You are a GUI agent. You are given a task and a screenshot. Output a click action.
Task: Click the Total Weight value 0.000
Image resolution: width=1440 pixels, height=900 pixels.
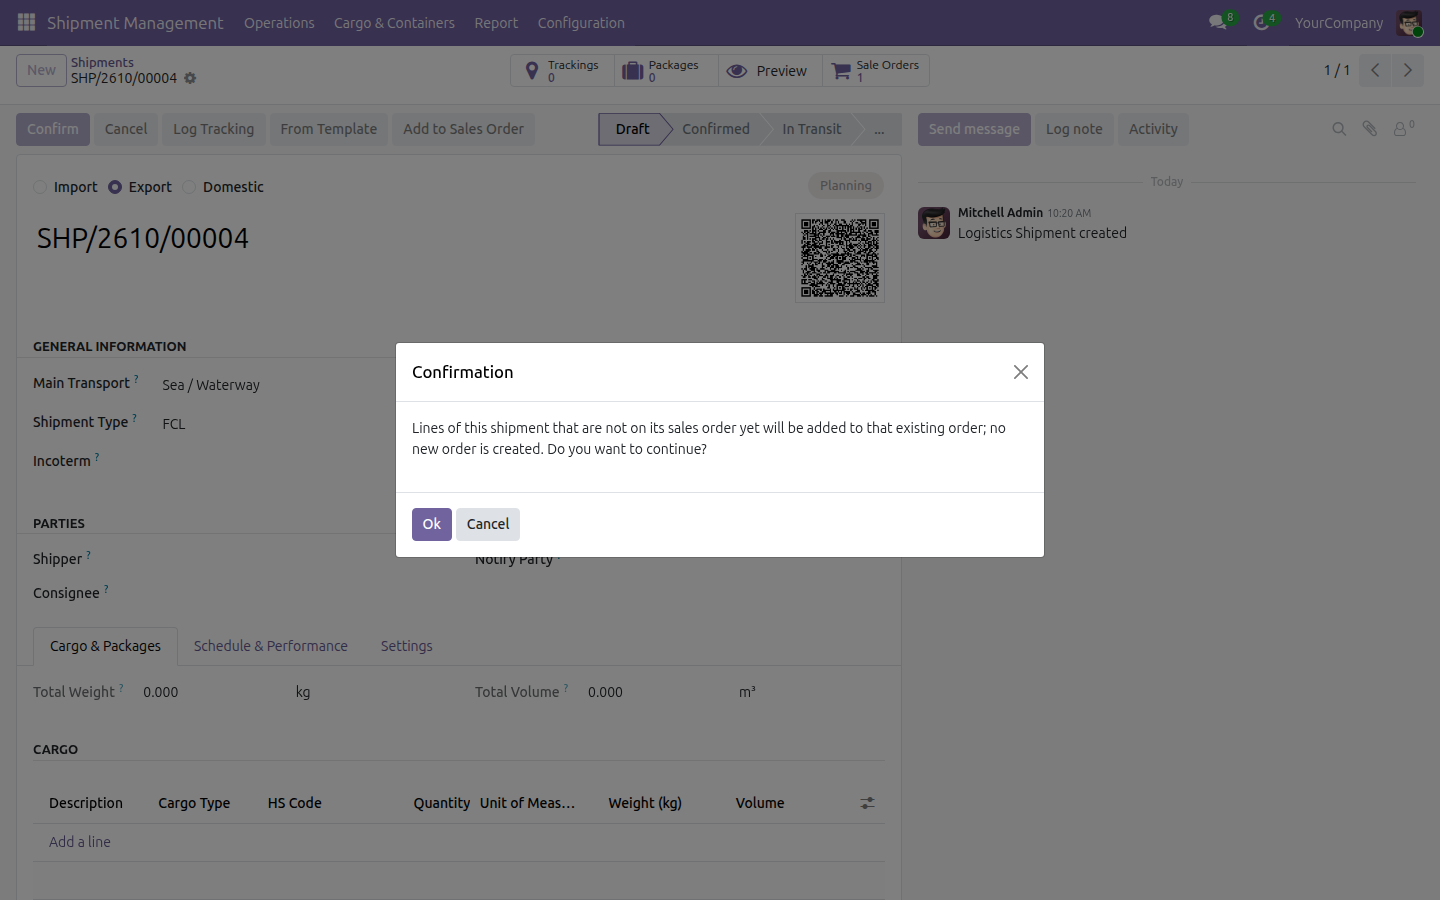(161, 692)
